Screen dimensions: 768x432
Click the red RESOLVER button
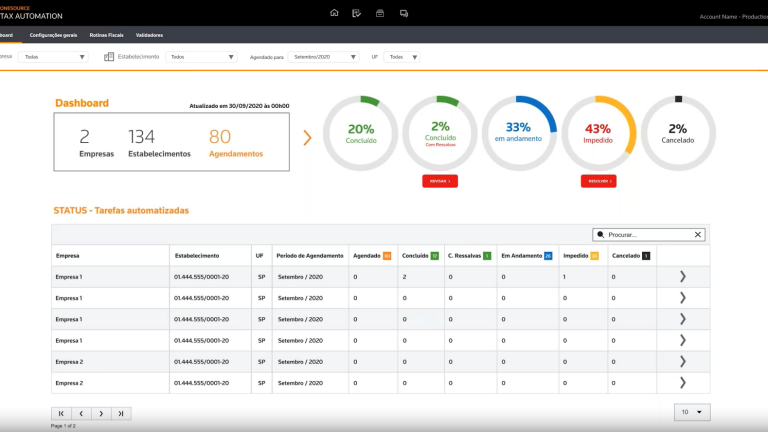coord(599,181)
